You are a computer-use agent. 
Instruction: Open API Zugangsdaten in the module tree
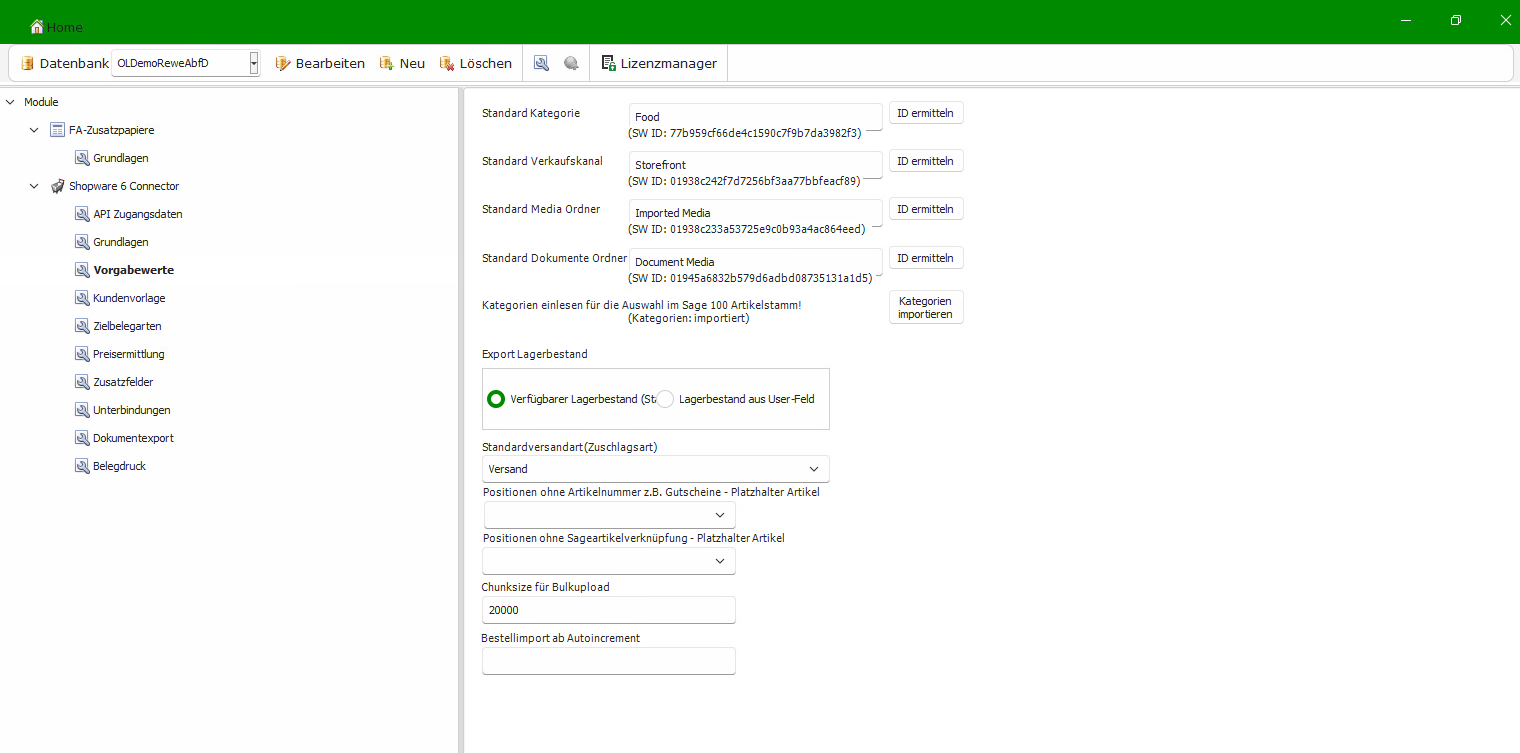click(x=137, y=214)
